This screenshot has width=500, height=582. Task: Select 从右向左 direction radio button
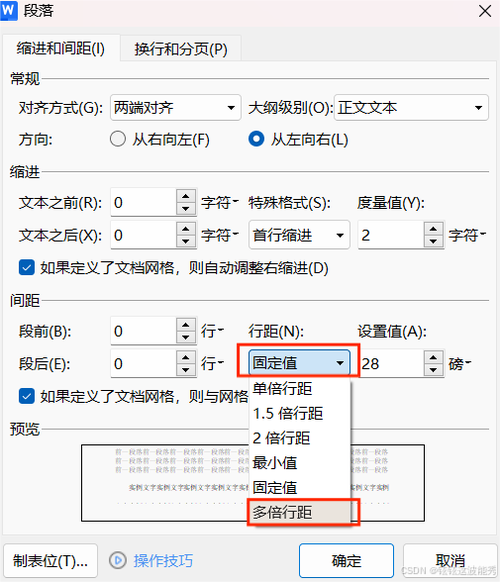[x=118, y=140]
